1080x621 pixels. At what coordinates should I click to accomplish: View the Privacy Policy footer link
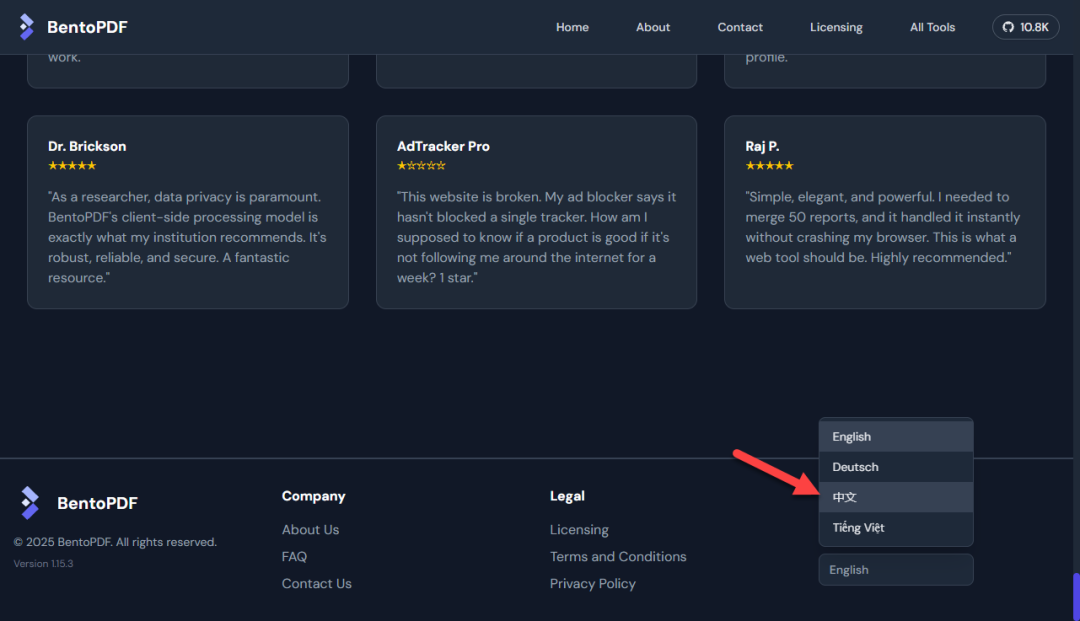[x=592, y=584]
